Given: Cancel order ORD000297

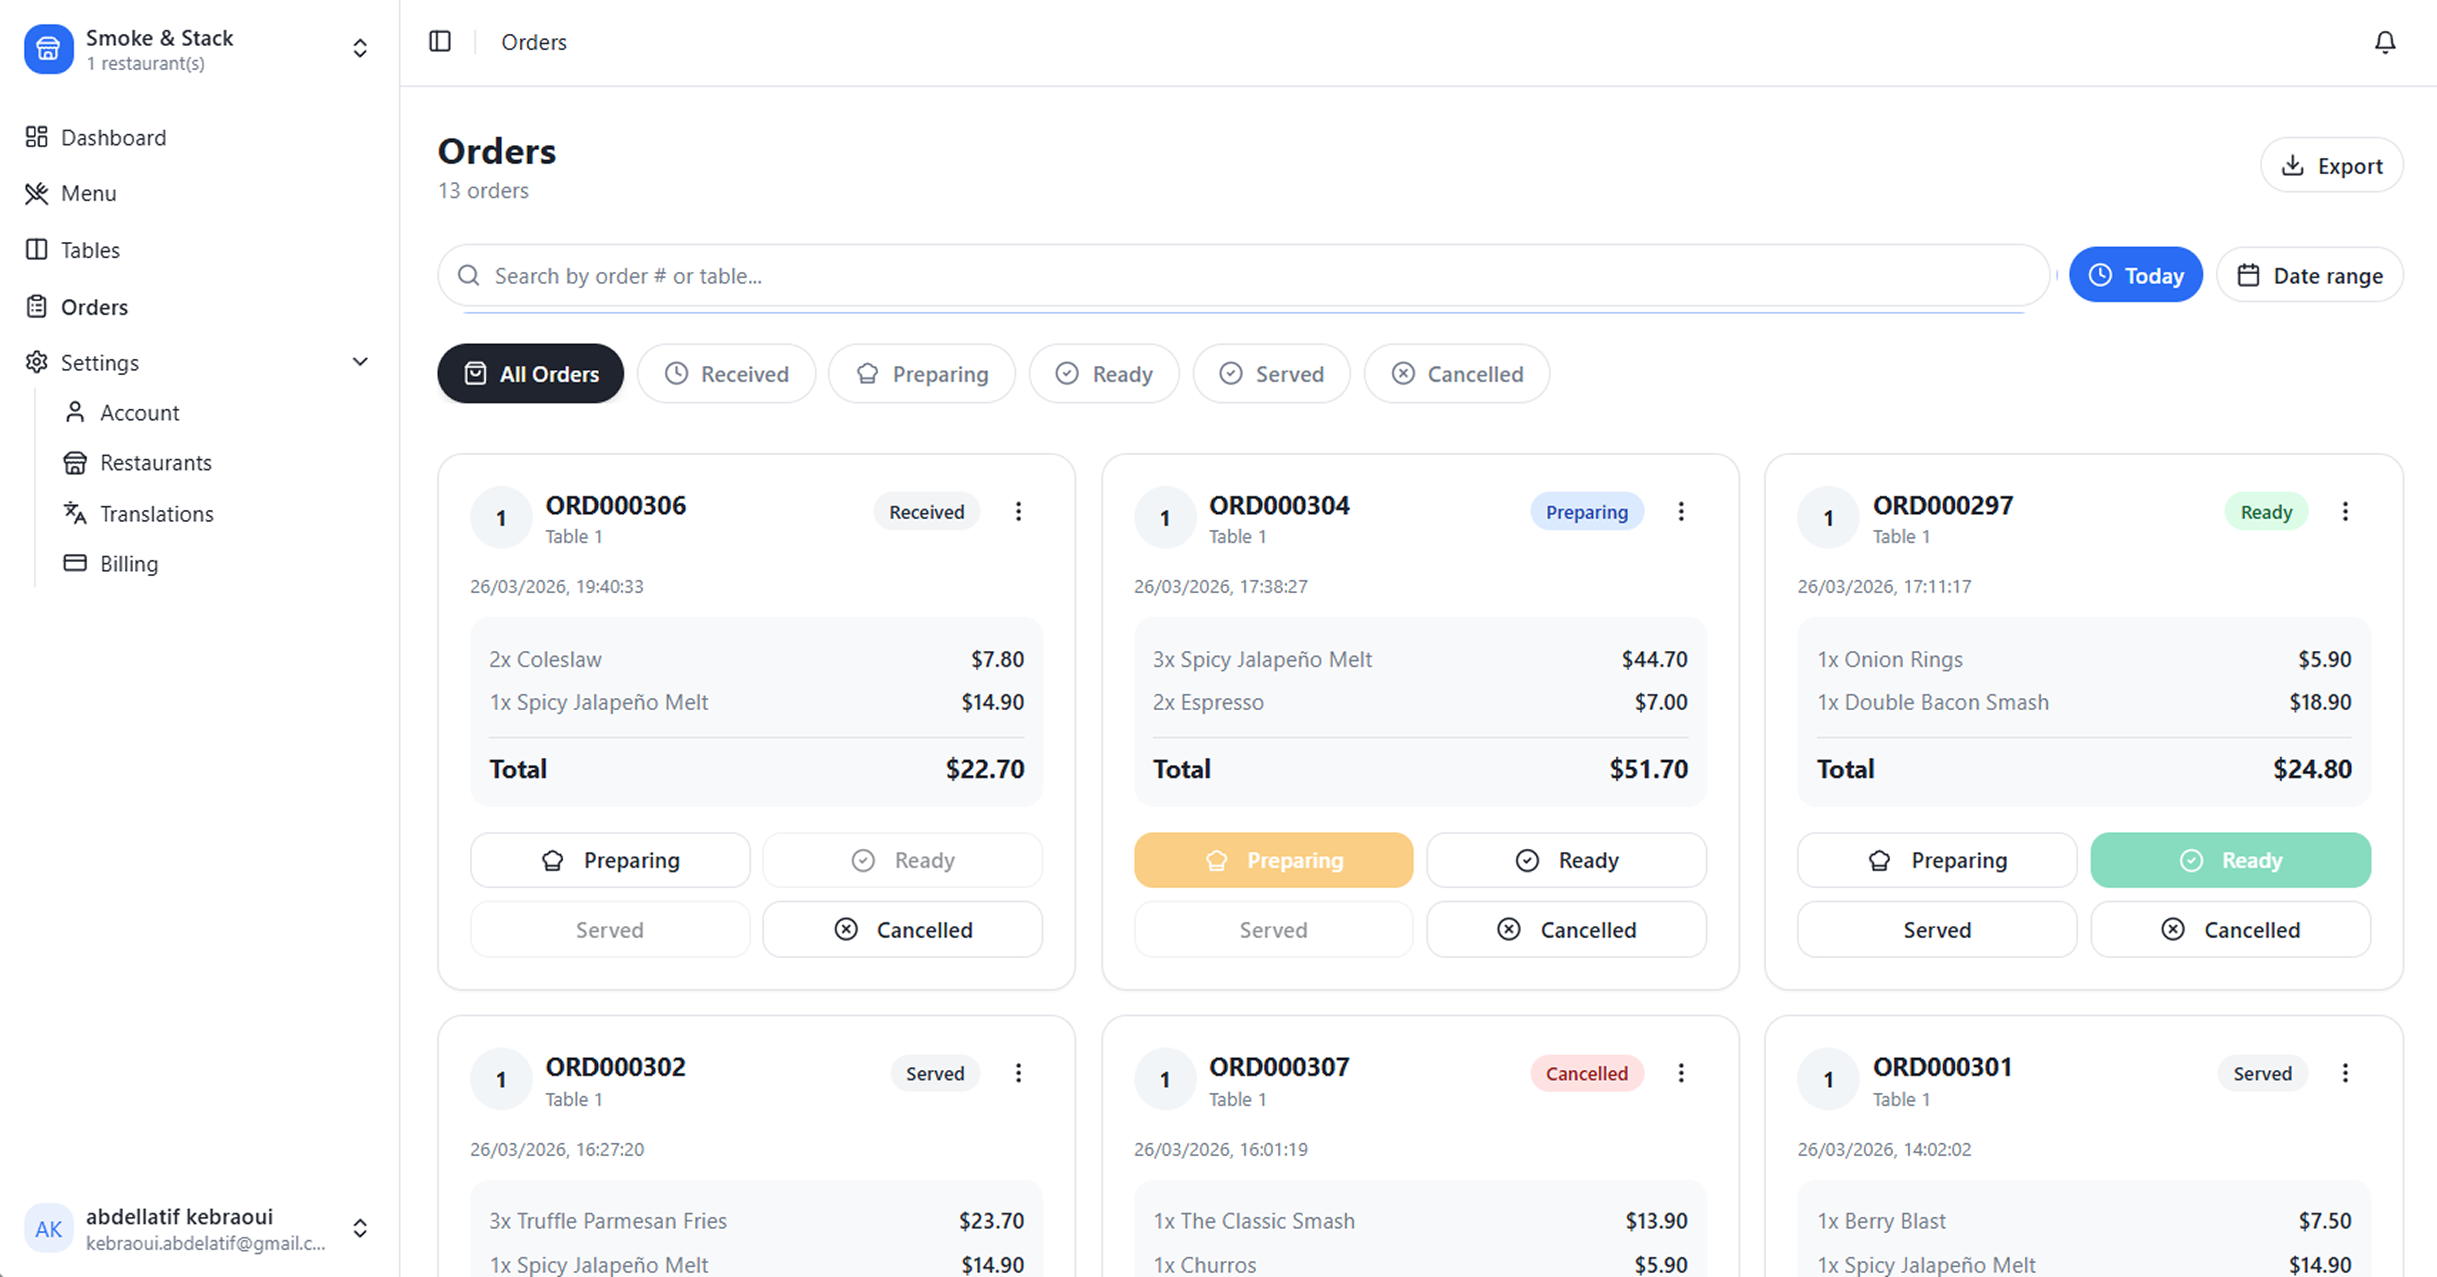Looking at the screenshot, I should (x=2230, y=930).
